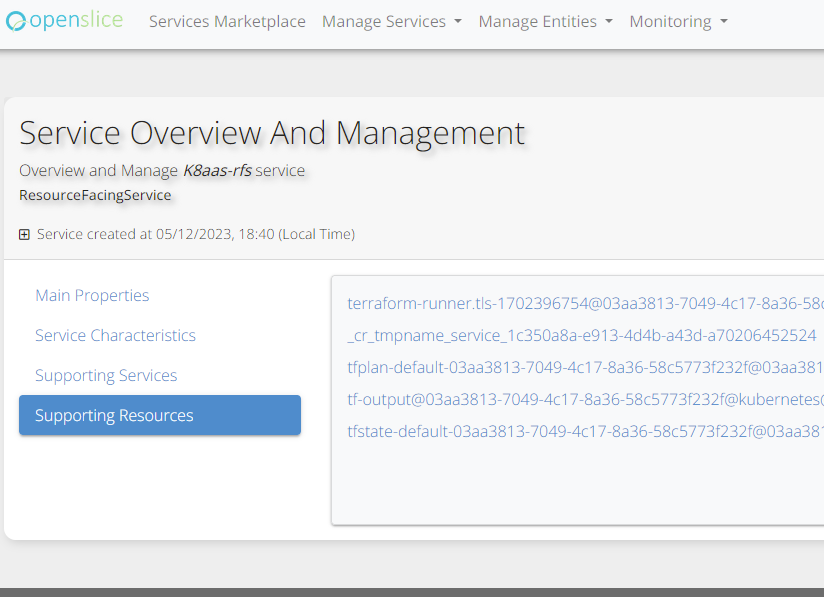Expand the service created details plus icon

[24, 235]
